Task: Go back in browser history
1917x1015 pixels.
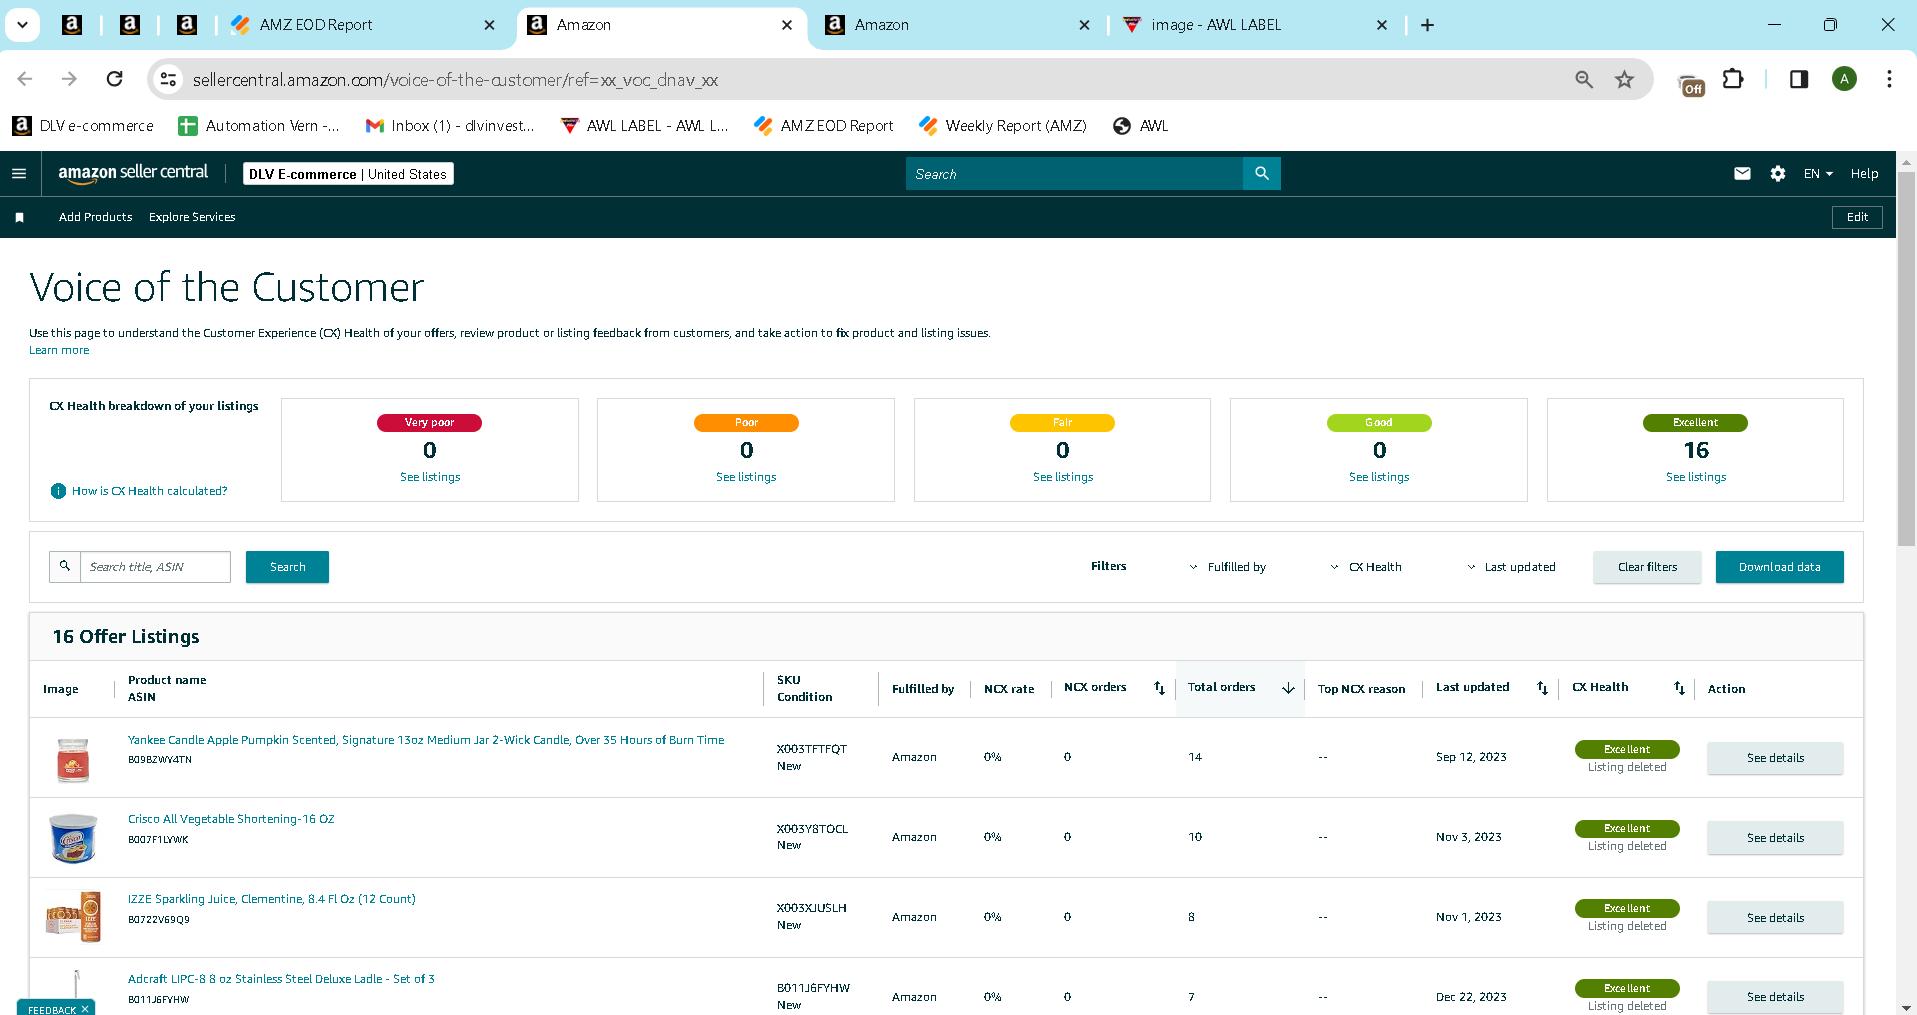Action: pos(25,79)
